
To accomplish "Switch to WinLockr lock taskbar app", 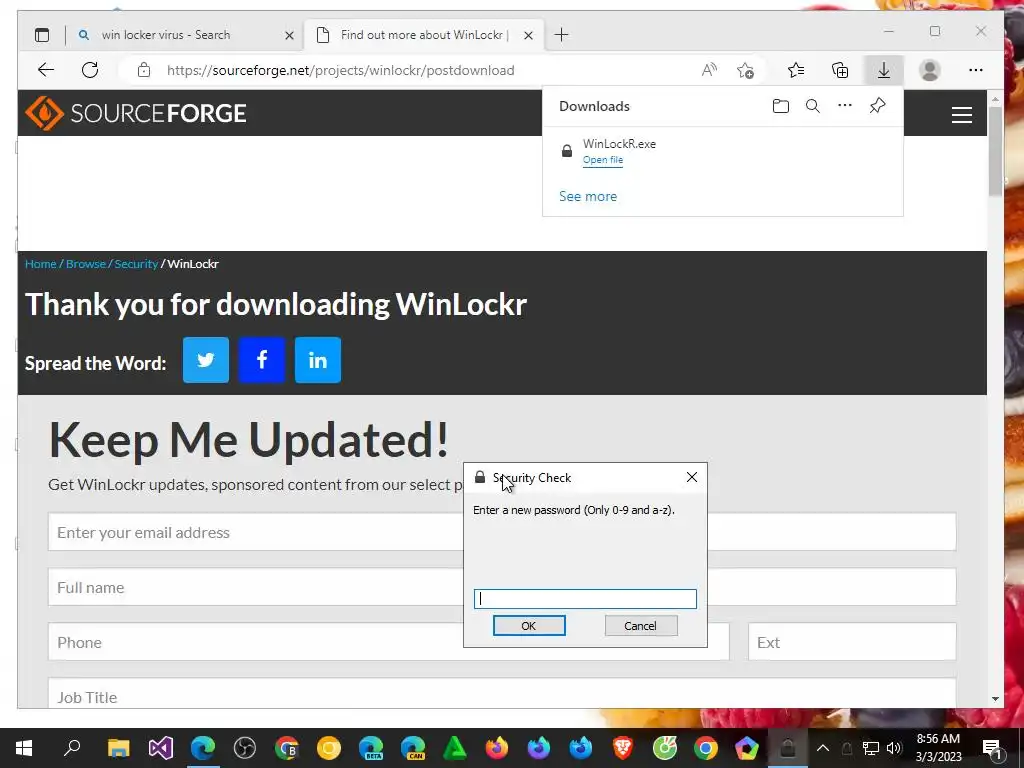I will tap(788, 748).
